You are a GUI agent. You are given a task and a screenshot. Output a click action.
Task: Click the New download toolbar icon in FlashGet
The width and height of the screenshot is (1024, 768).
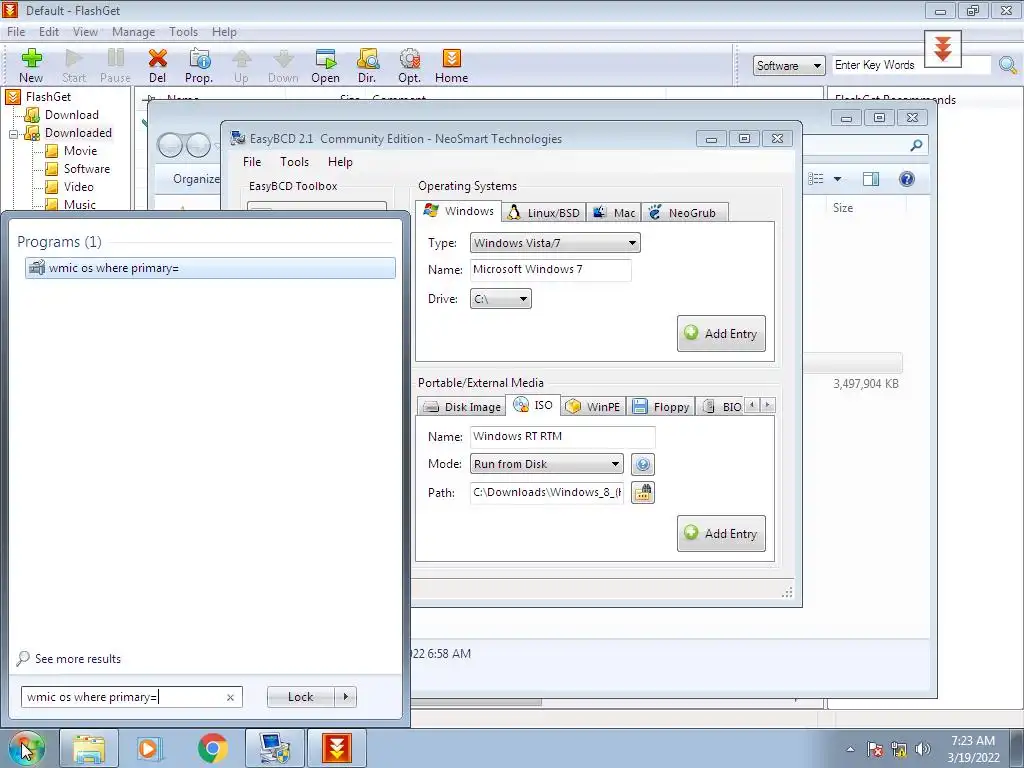click(x=31, y=65)
